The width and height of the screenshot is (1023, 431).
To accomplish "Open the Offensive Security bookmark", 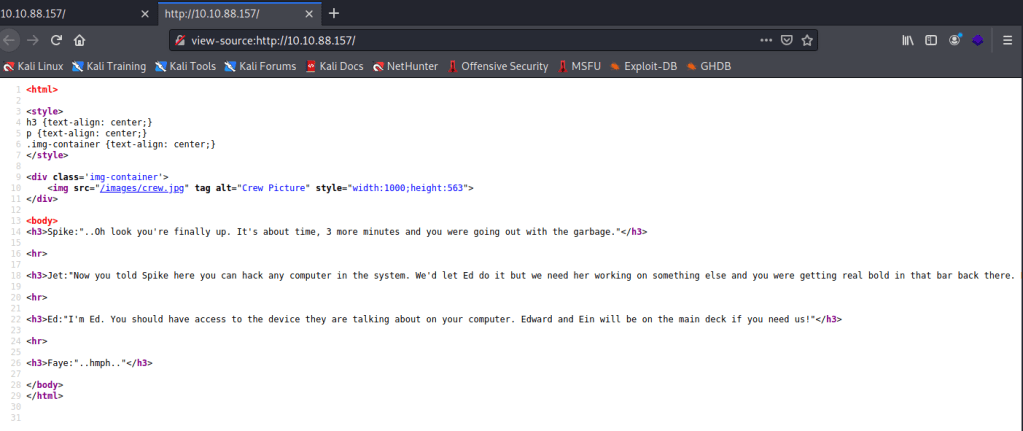I will point(498,67).
